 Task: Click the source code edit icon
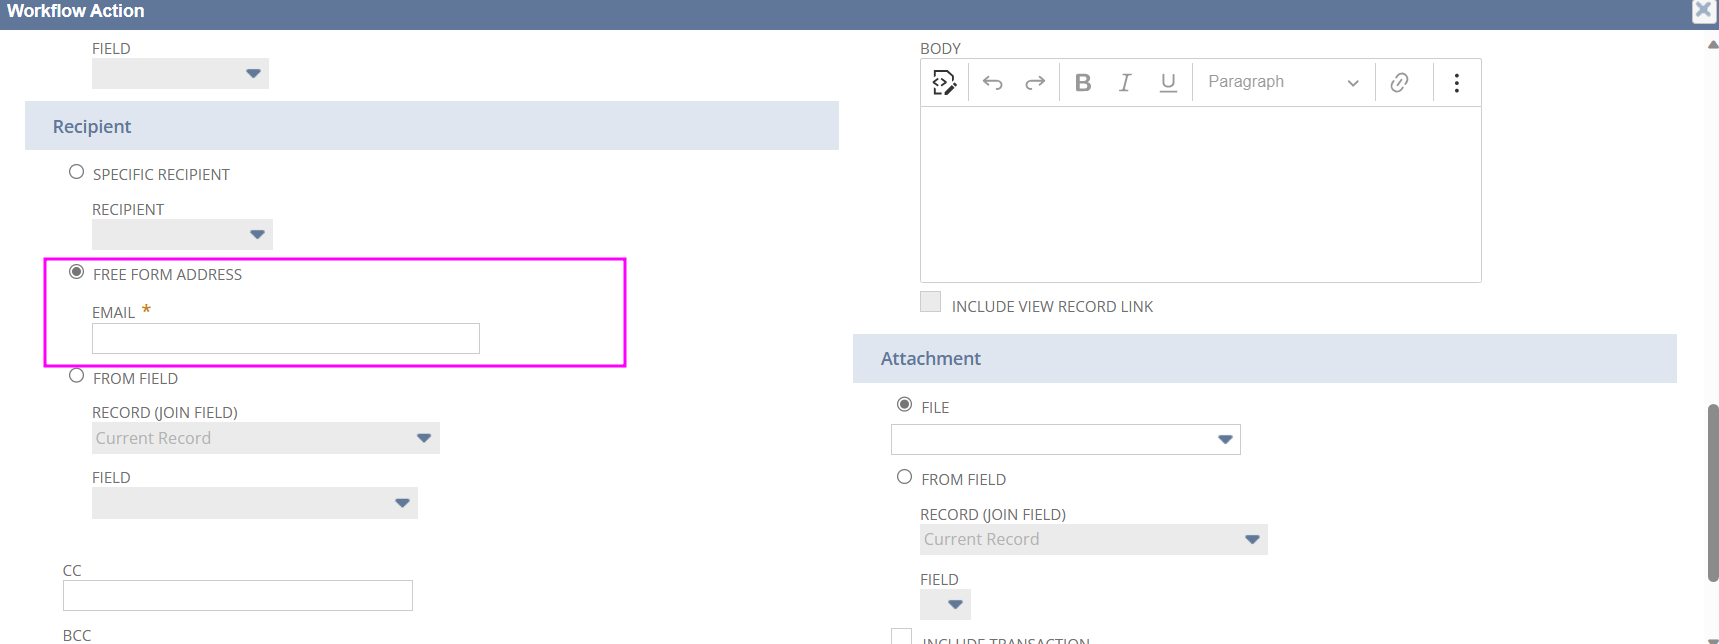944,82
